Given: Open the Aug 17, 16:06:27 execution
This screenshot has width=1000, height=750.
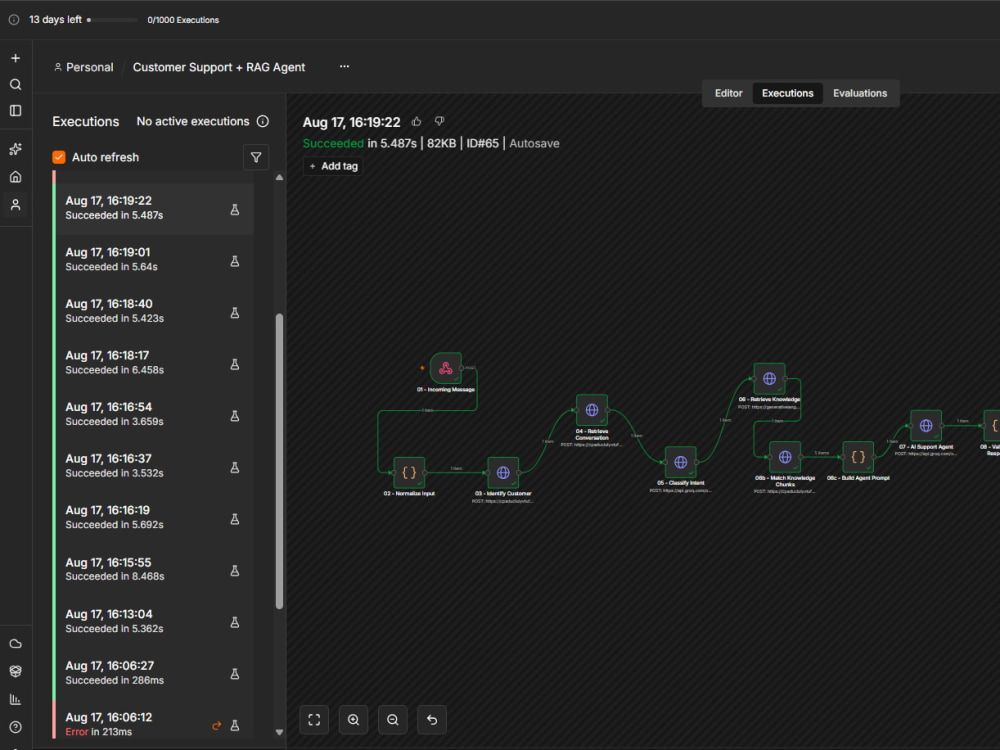Looking at the screenshot, I should 153,673.
